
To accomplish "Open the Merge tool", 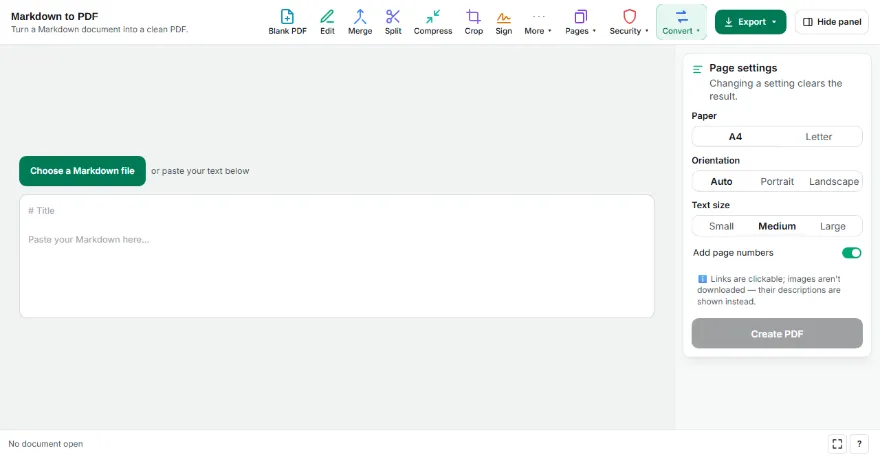I will click(x=360, y=22).
